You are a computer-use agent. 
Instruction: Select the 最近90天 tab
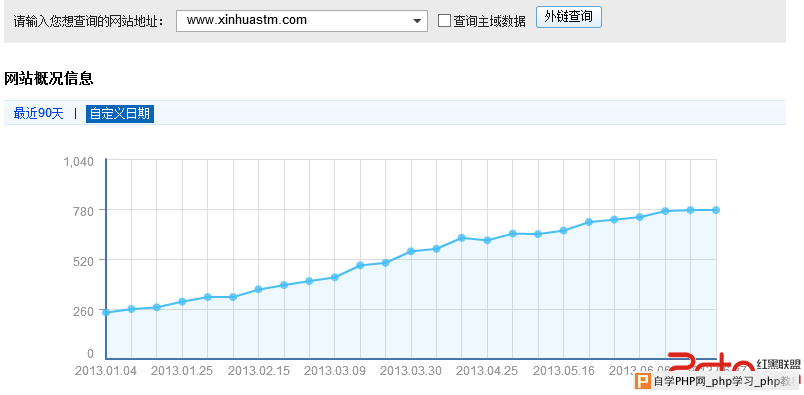[x=38, y=113]
